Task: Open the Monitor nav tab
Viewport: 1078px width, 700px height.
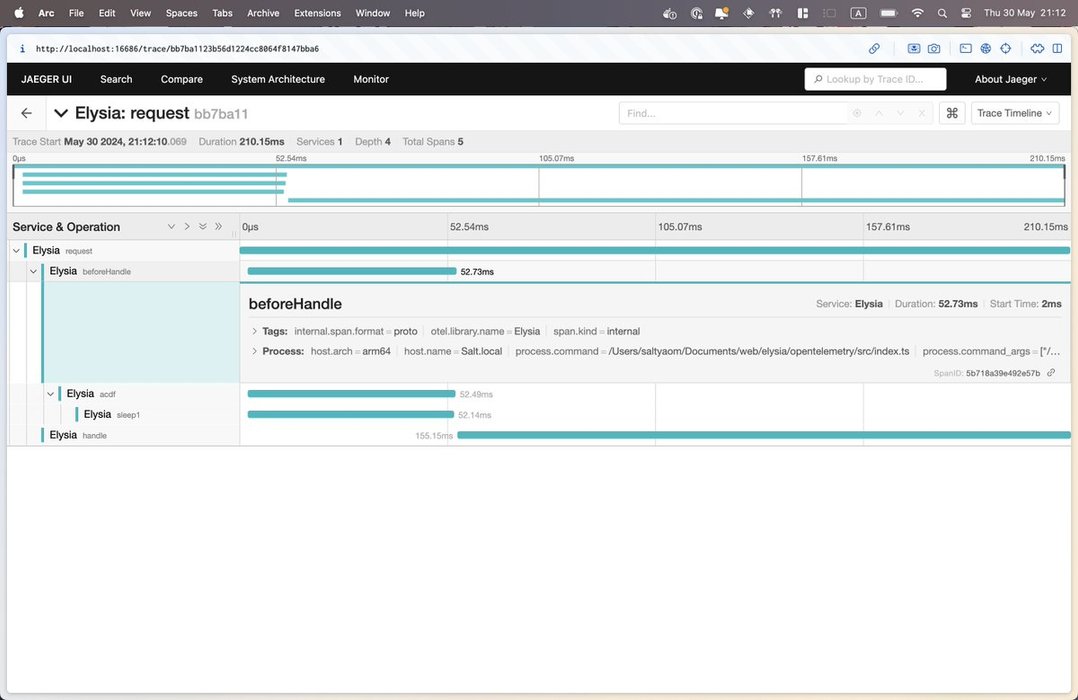Action: (371, 79)
